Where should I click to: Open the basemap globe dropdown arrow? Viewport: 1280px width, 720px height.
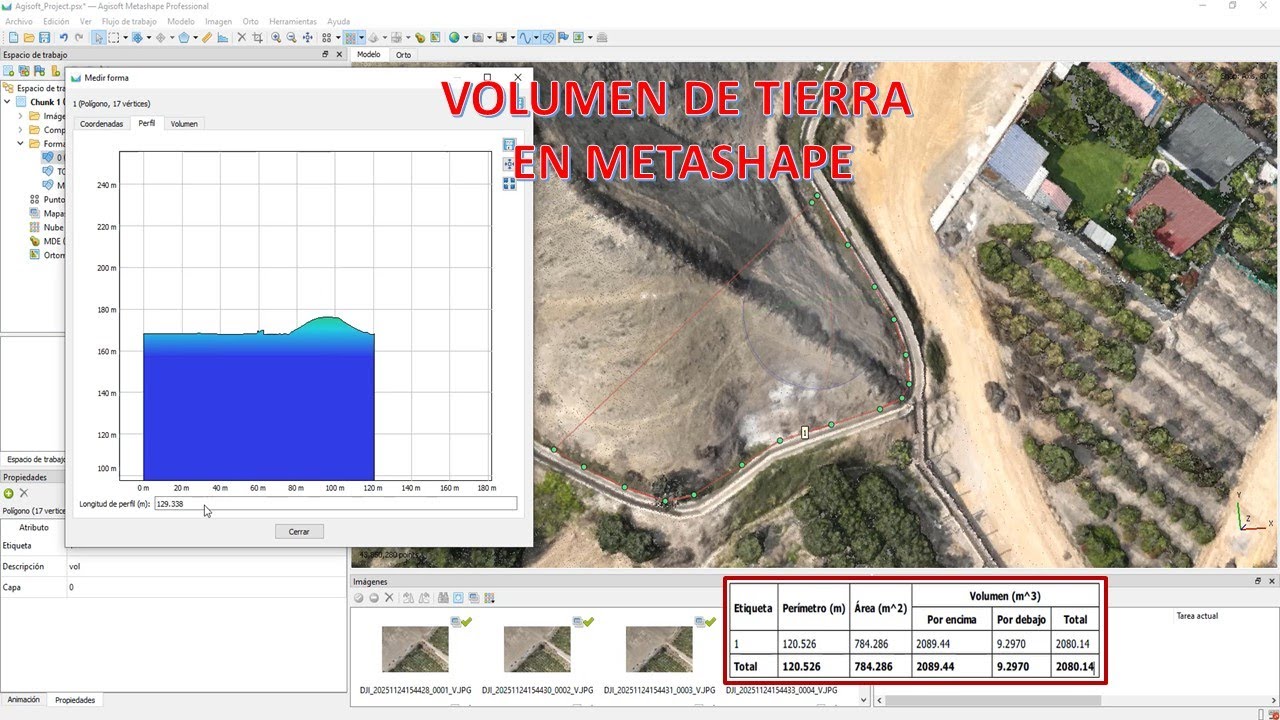coord(466,37)
